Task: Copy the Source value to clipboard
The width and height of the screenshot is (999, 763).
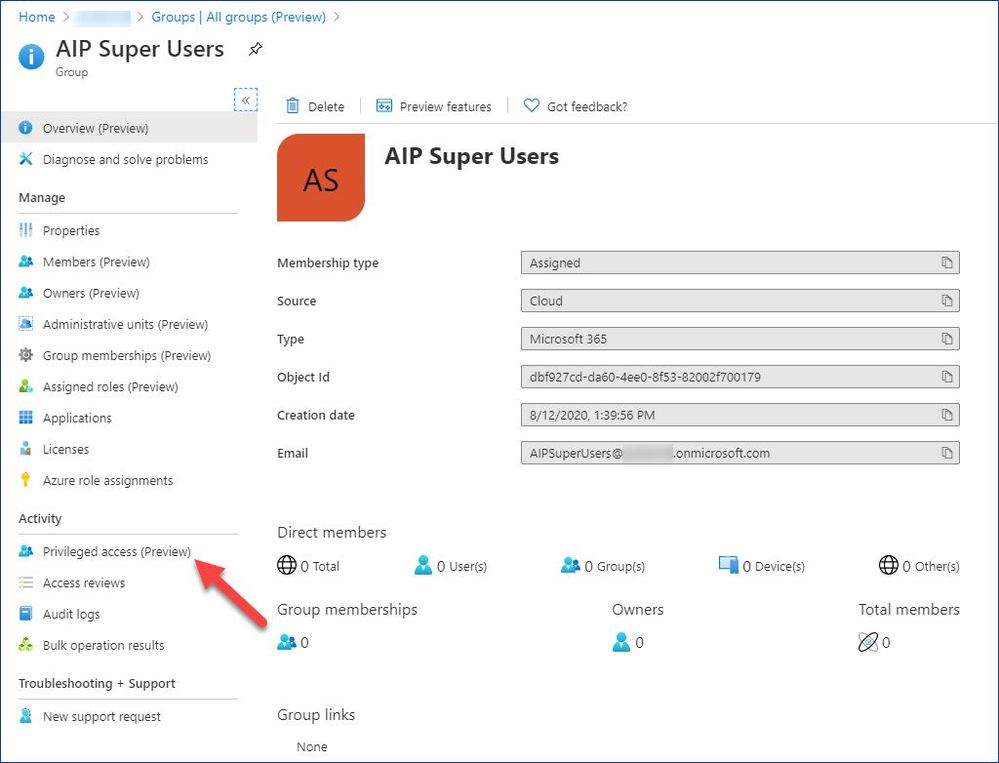Action: [x=947, y=301]
